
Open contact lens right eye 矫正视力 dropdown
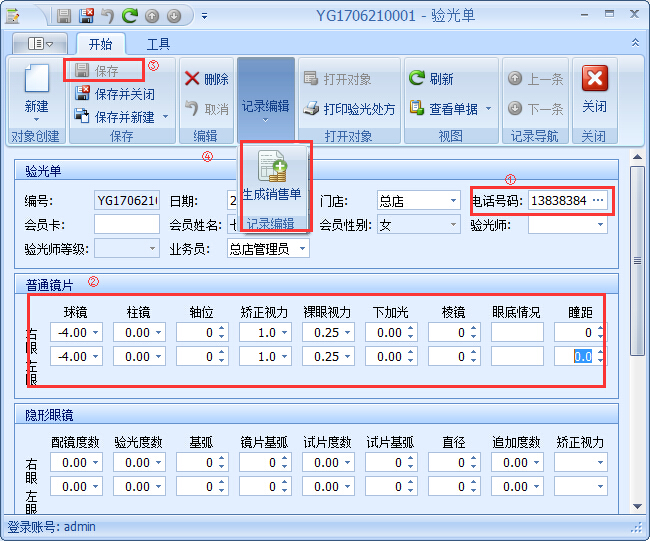click(600, 462)
